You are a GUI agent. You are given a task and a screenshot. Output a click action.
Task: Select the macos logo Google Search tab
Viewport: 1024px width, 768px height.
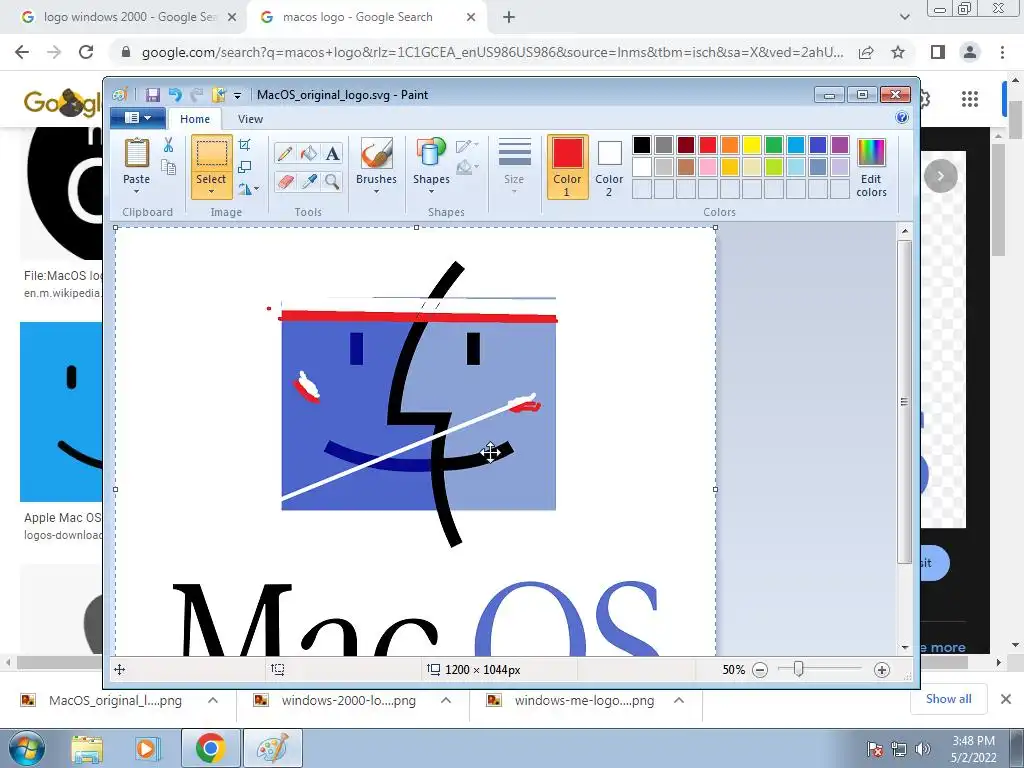coord(368,17)
